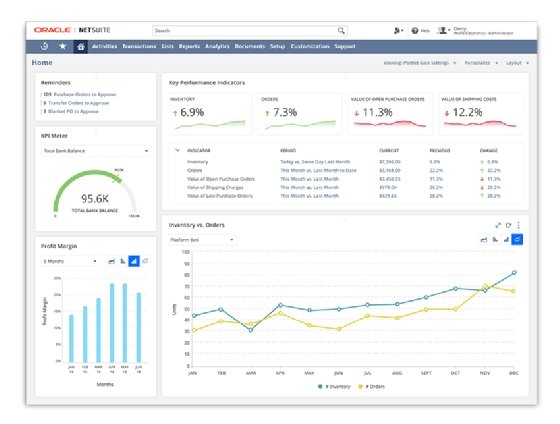
Task: Click the Value of Late Purchase Orders indicator
Action: 220,196
